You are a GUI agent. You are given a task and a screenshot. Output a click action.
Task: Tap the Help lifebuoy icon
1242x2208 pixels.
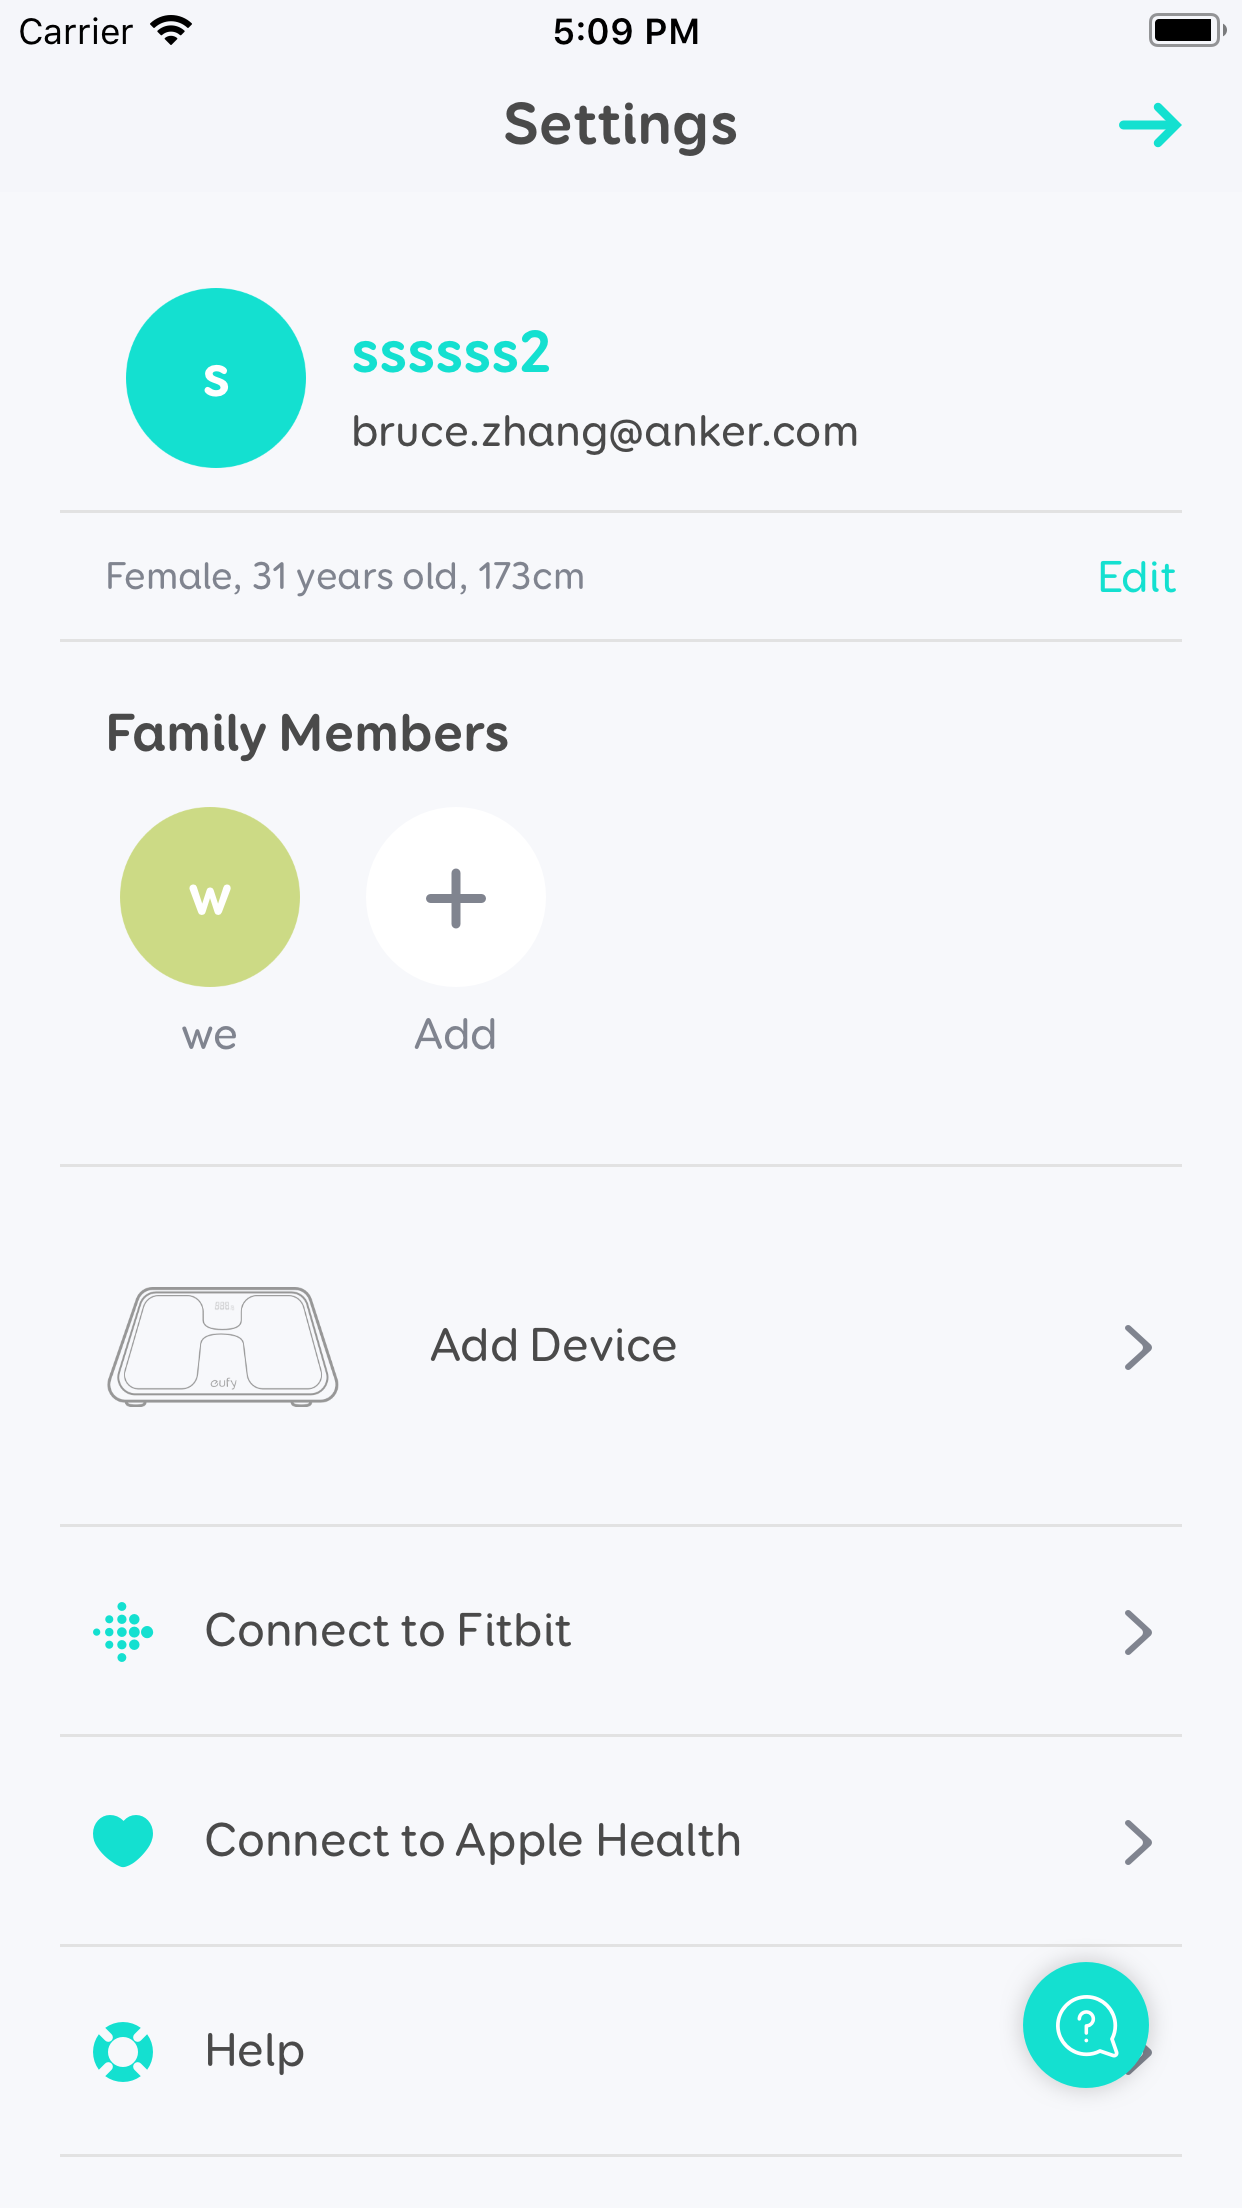tap(123, 2051)
